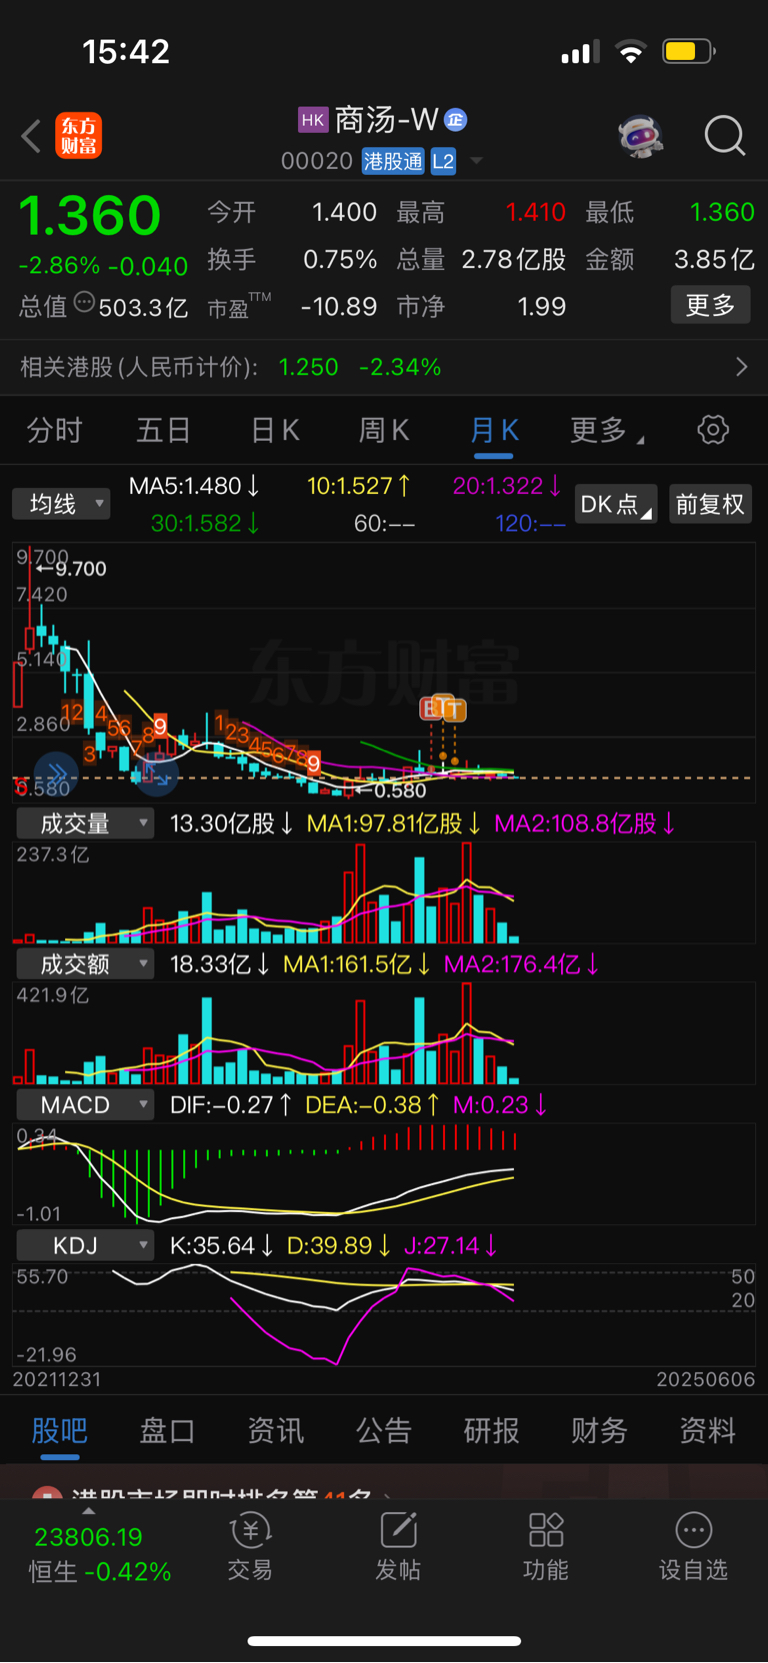768x1663 pixels.
Task: Select the 股吧 tab
Action: [x=60, y=1431]
